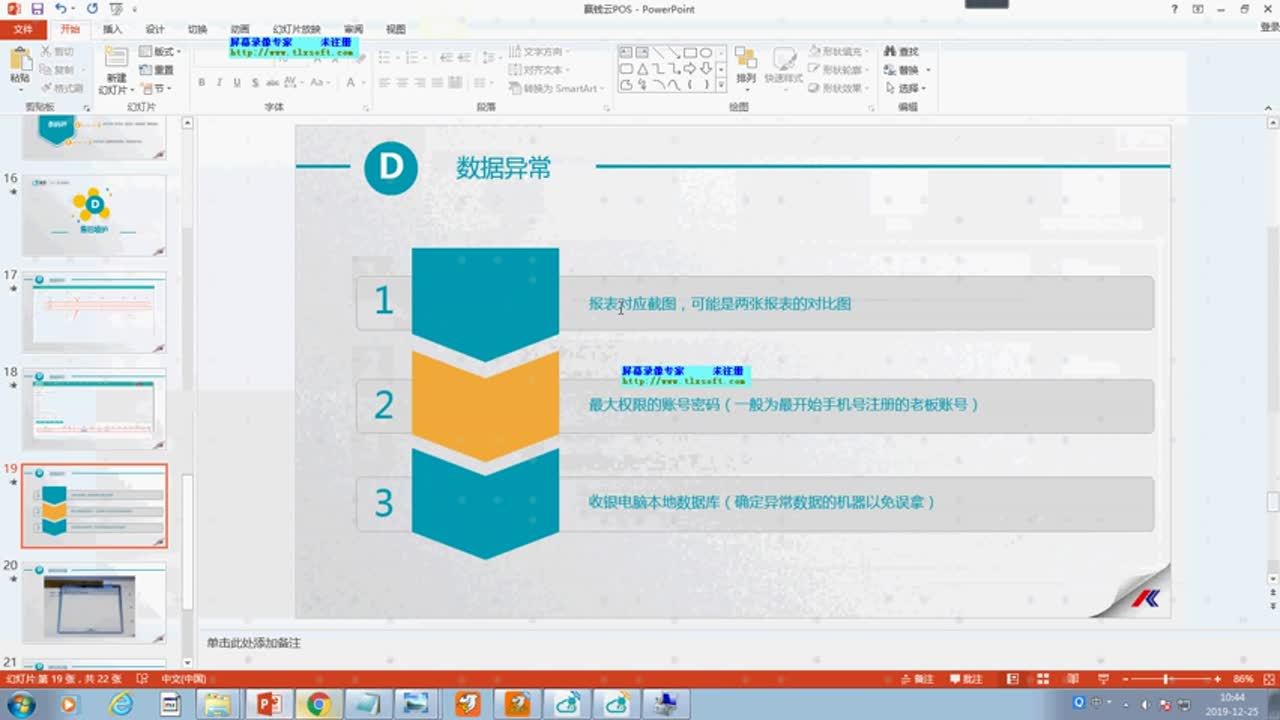
Task: Click the Save icon in quick access toolbar
Action: (37, 9)
